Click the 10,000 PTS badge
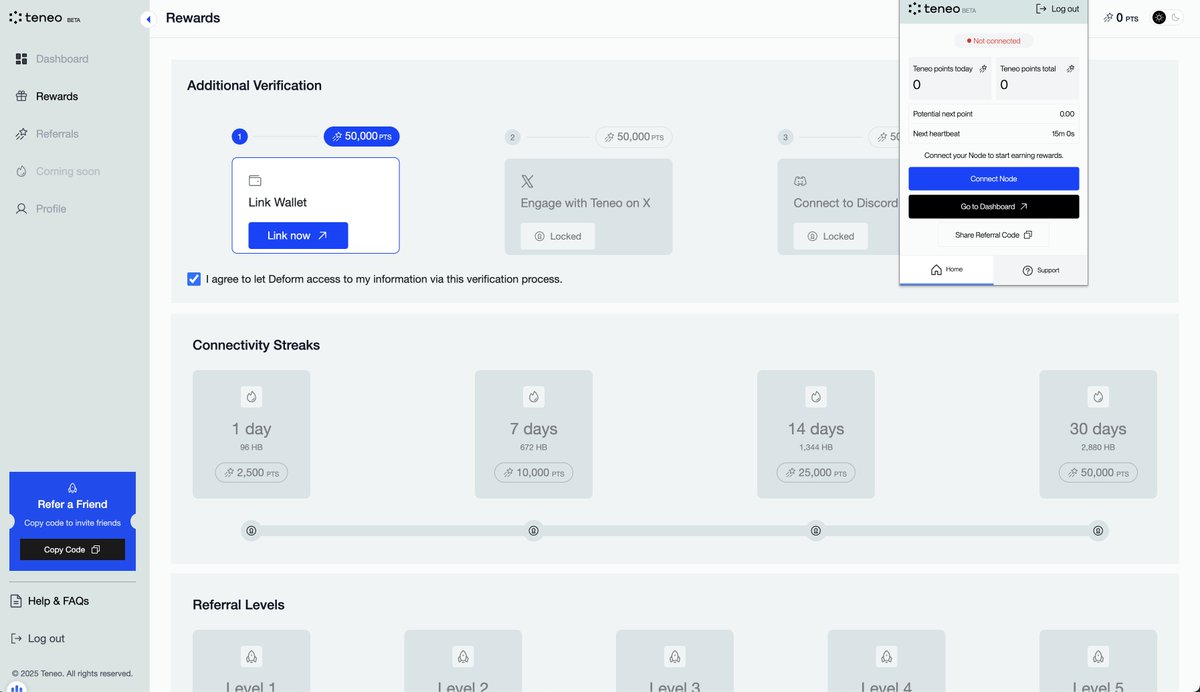1200x692 pixels. click(x=533, y=473)
